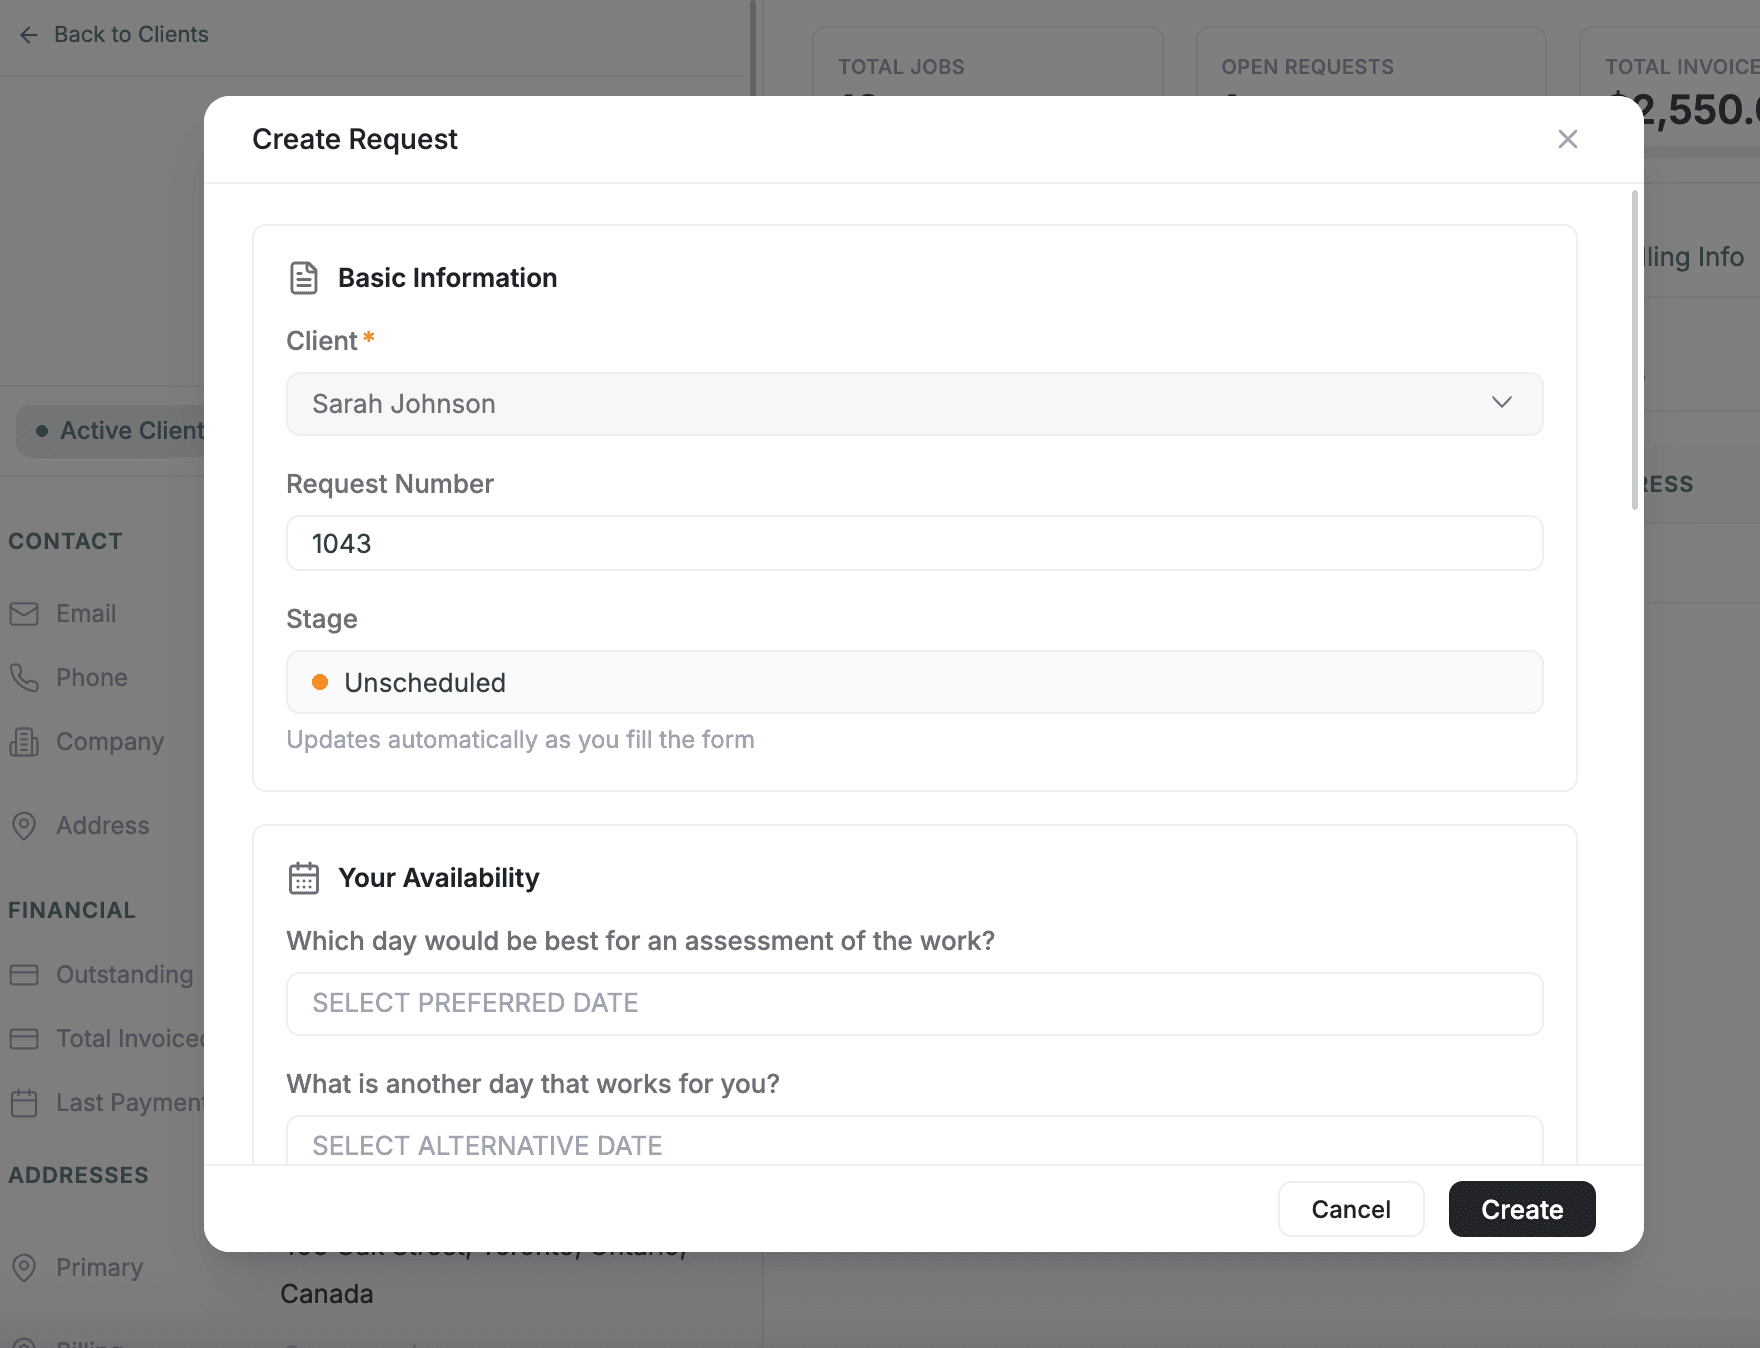Screen dimensions: 1760x1348
Task: Click the Email icon in Contact sidebar
Action: (x=25, y=613)
